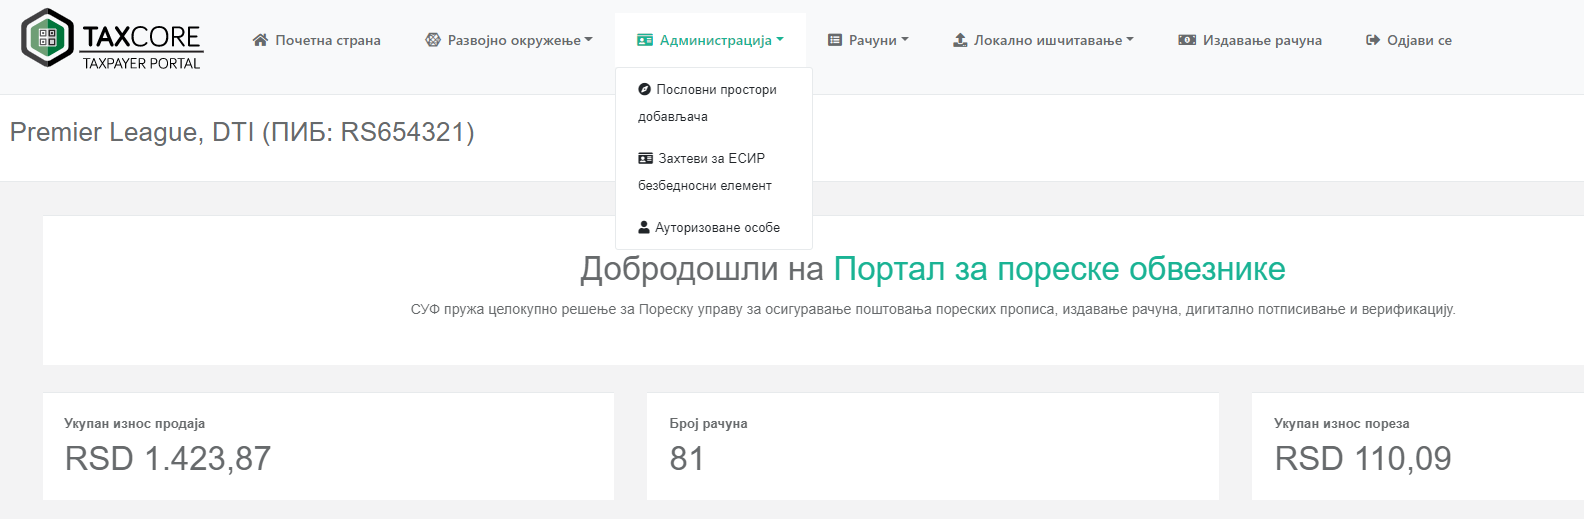
Task: Click the user icon for Ауторизоване особе
Action: [x=644, y=227]
